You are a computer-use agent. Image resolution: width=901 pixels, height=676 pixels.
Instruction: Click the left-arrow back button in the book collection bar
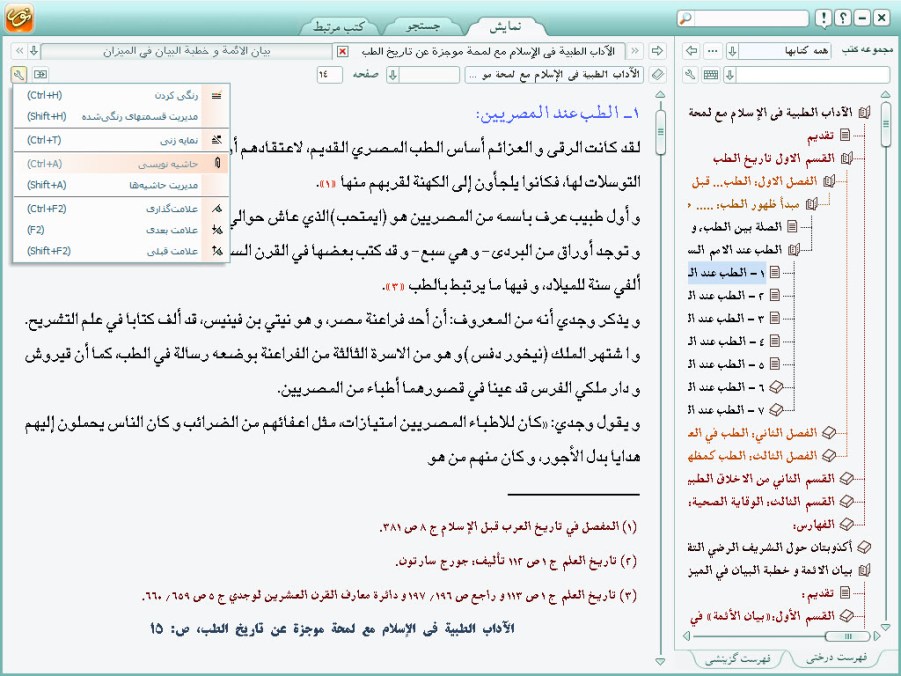(x=691, y=51)
